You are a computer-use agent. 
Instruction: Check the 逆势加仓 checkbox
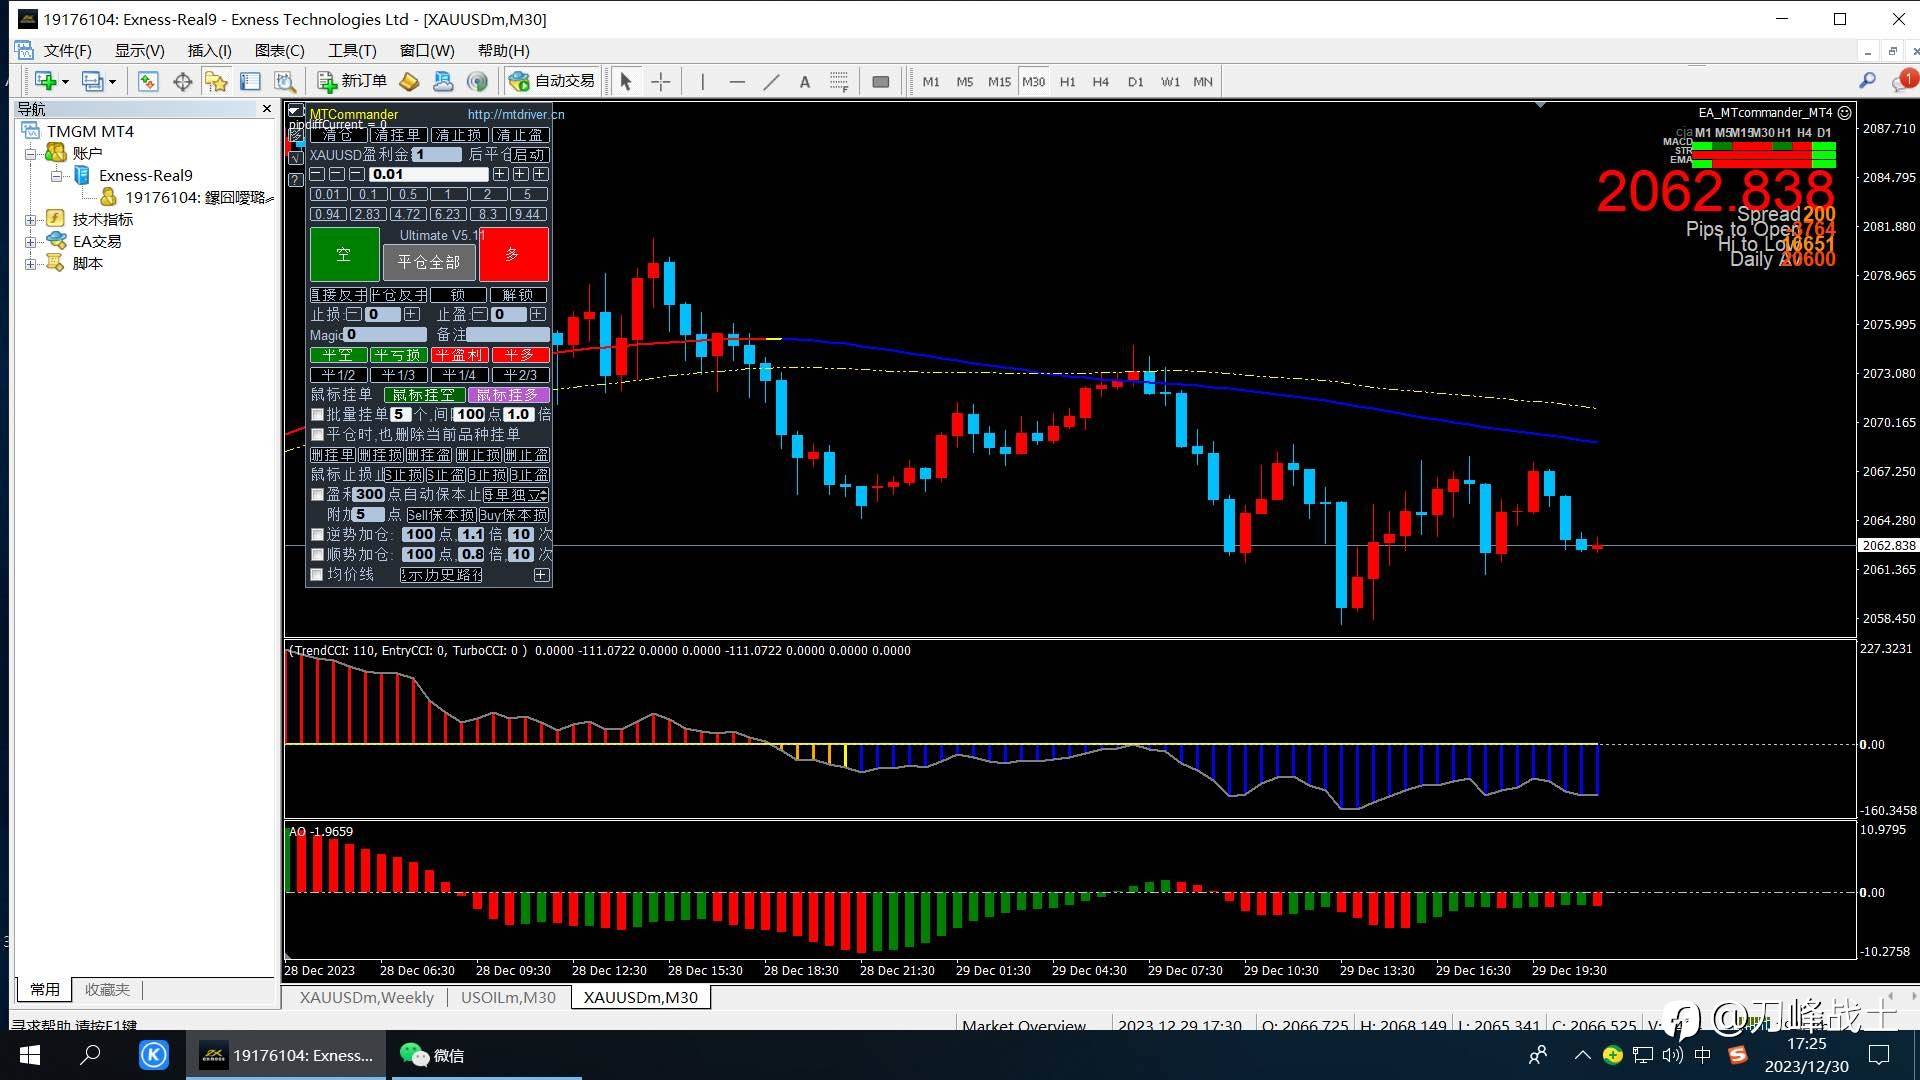tap(318, 535)
